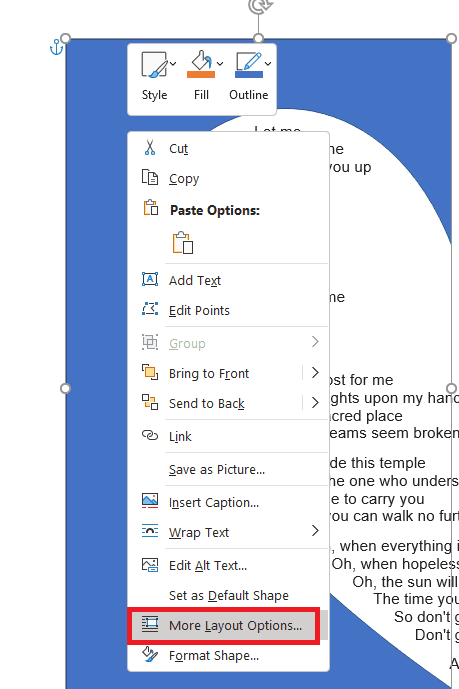Expand Bring to Front submenu arrow
The image size is (459, 689).
(315, 373)
